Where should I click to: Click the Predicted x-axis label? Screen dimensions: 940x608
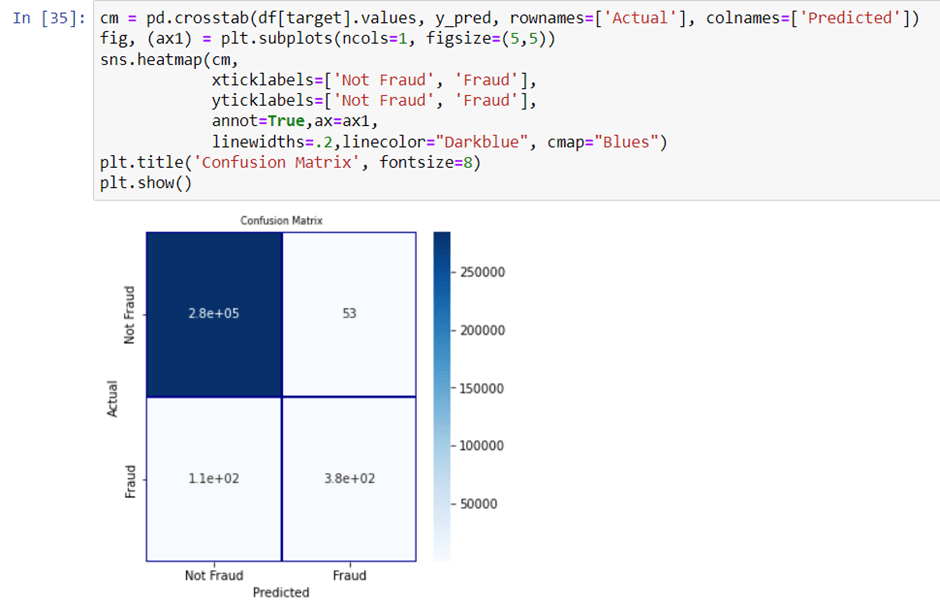[281, 592]
